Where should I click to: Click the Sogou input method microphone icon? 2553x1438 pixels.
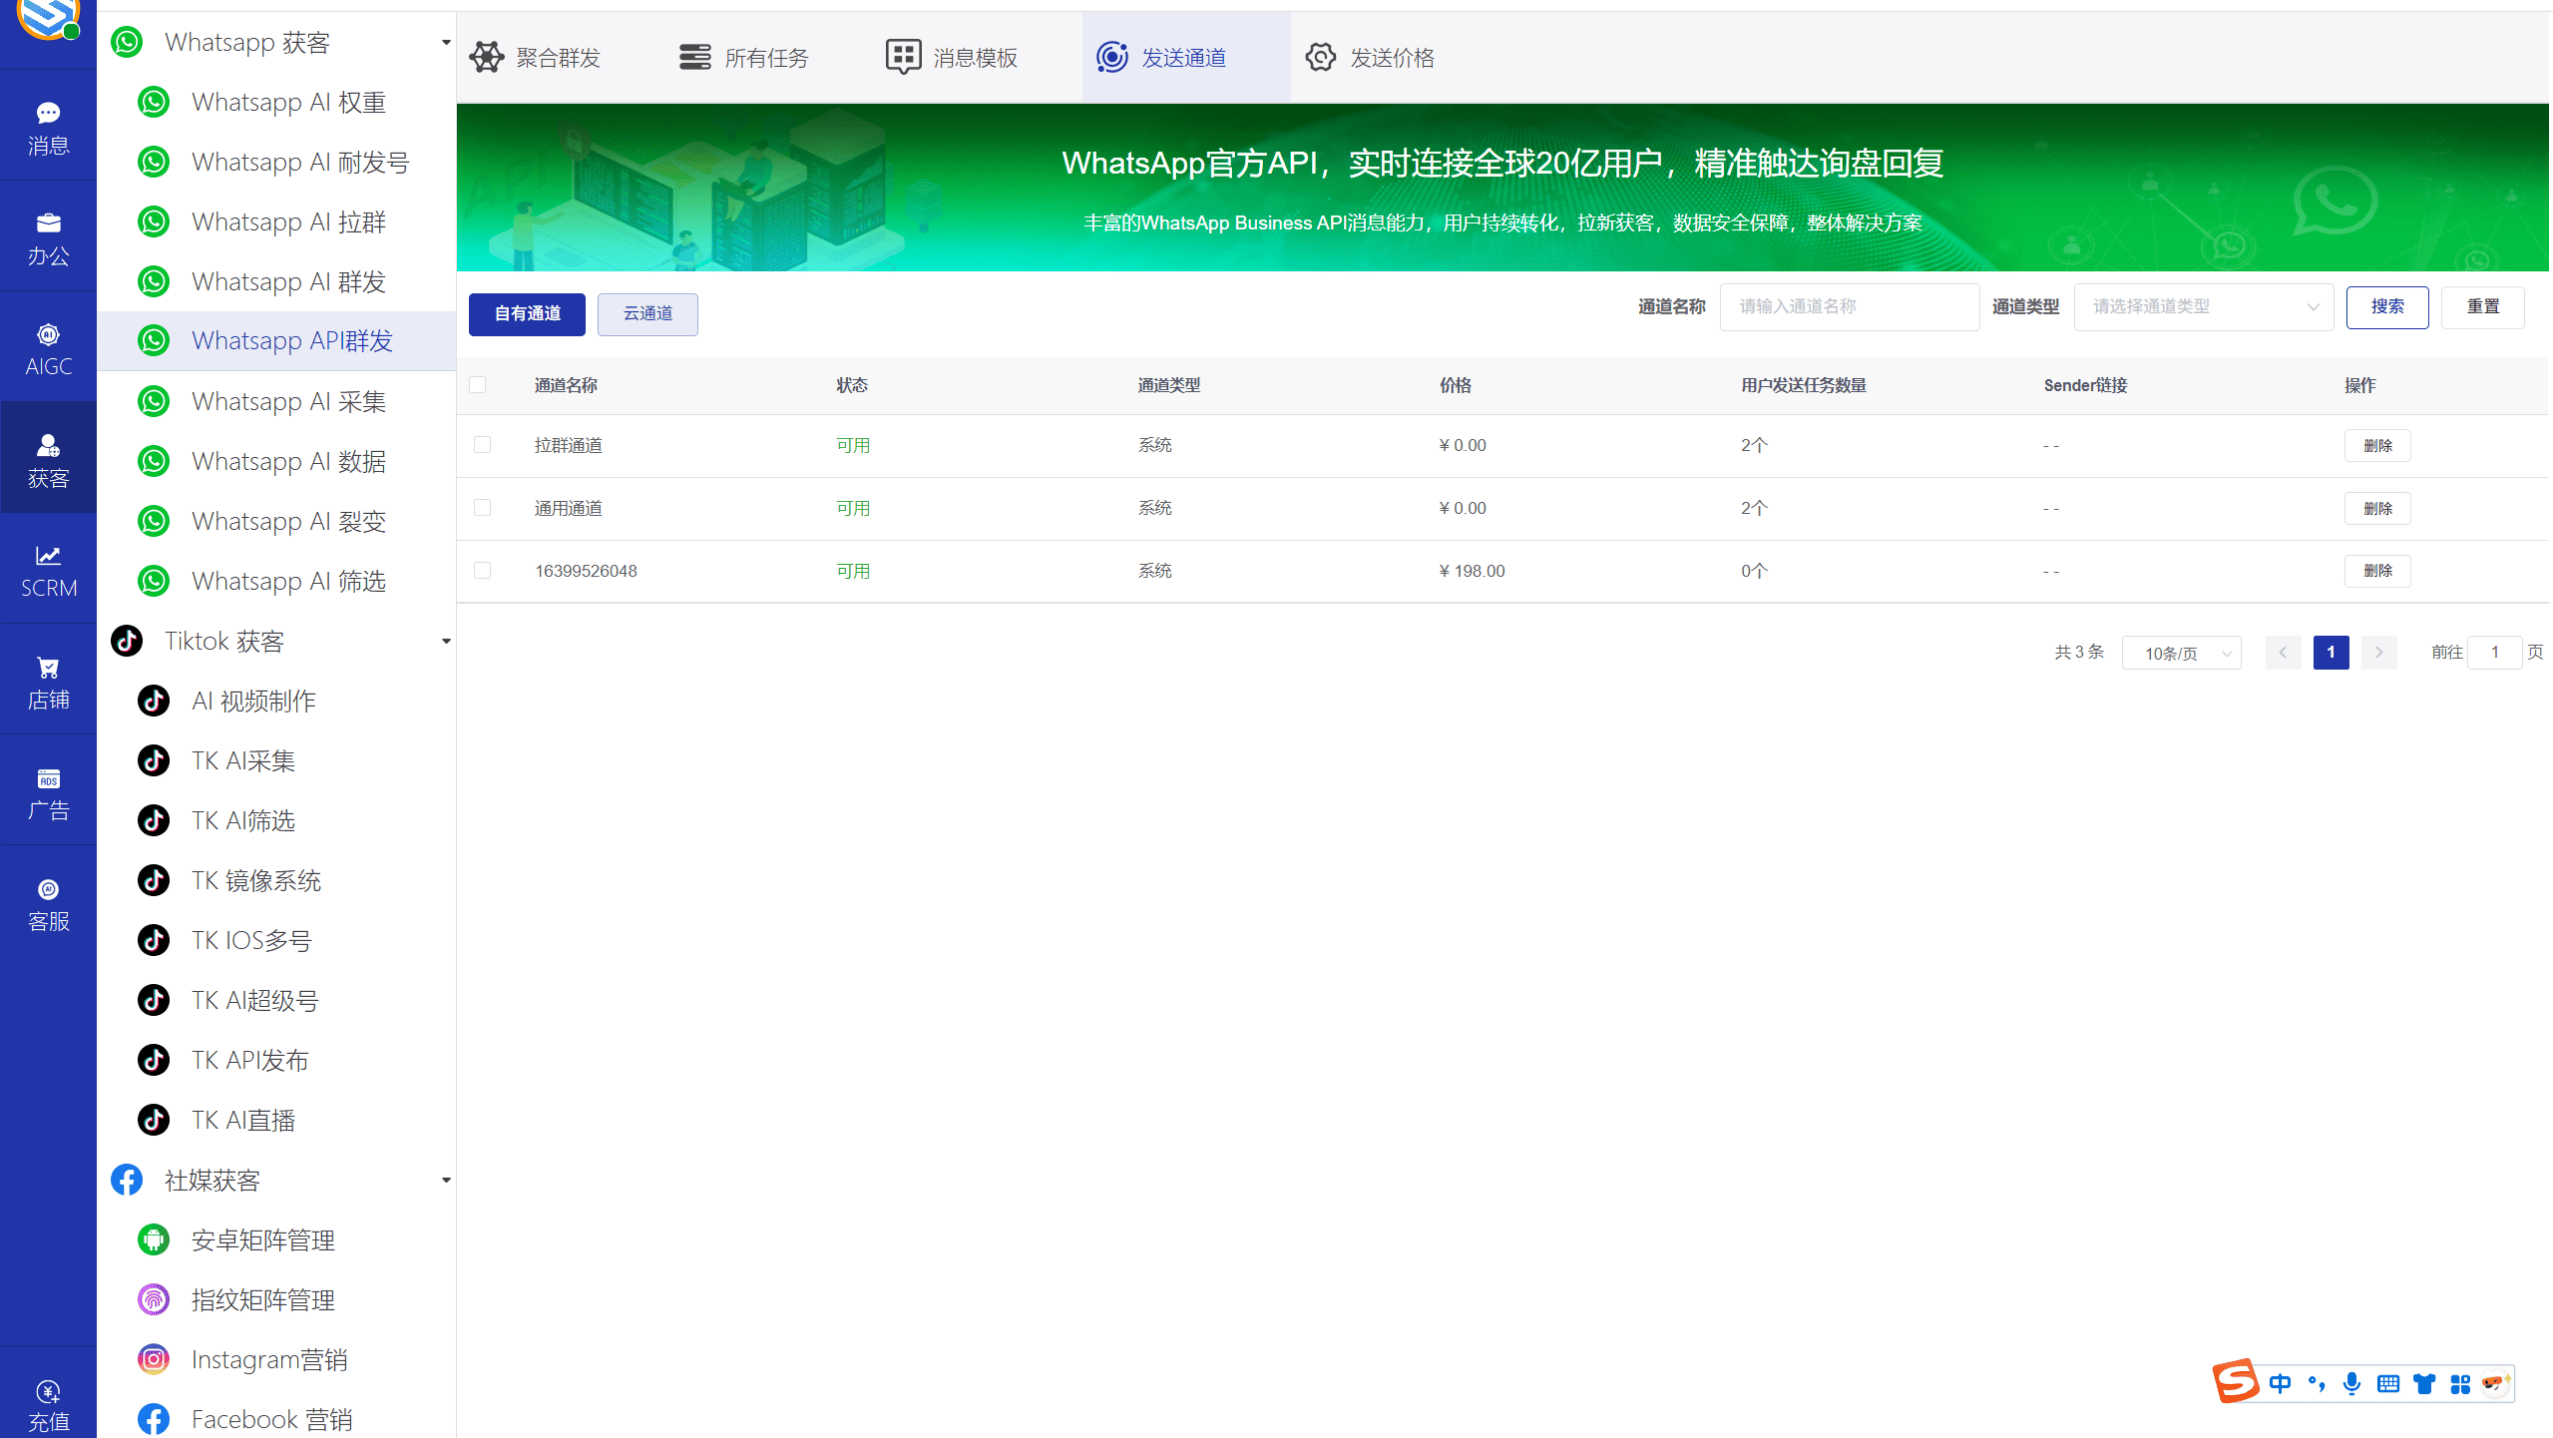click(2352, 1383)
